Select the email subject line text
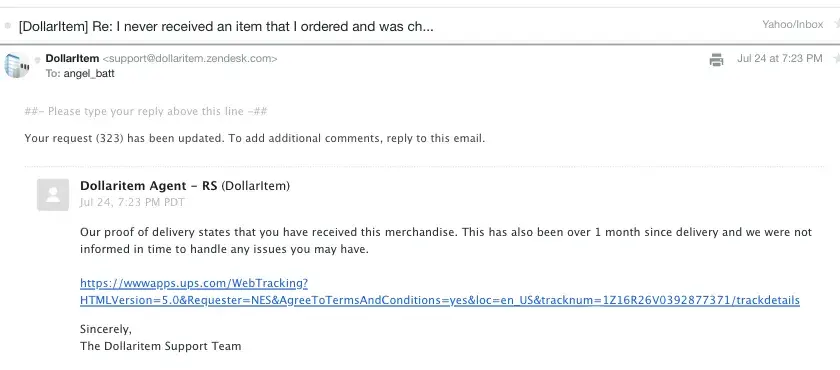This screenshot has width=840, height=370. [x=226, y=26]
